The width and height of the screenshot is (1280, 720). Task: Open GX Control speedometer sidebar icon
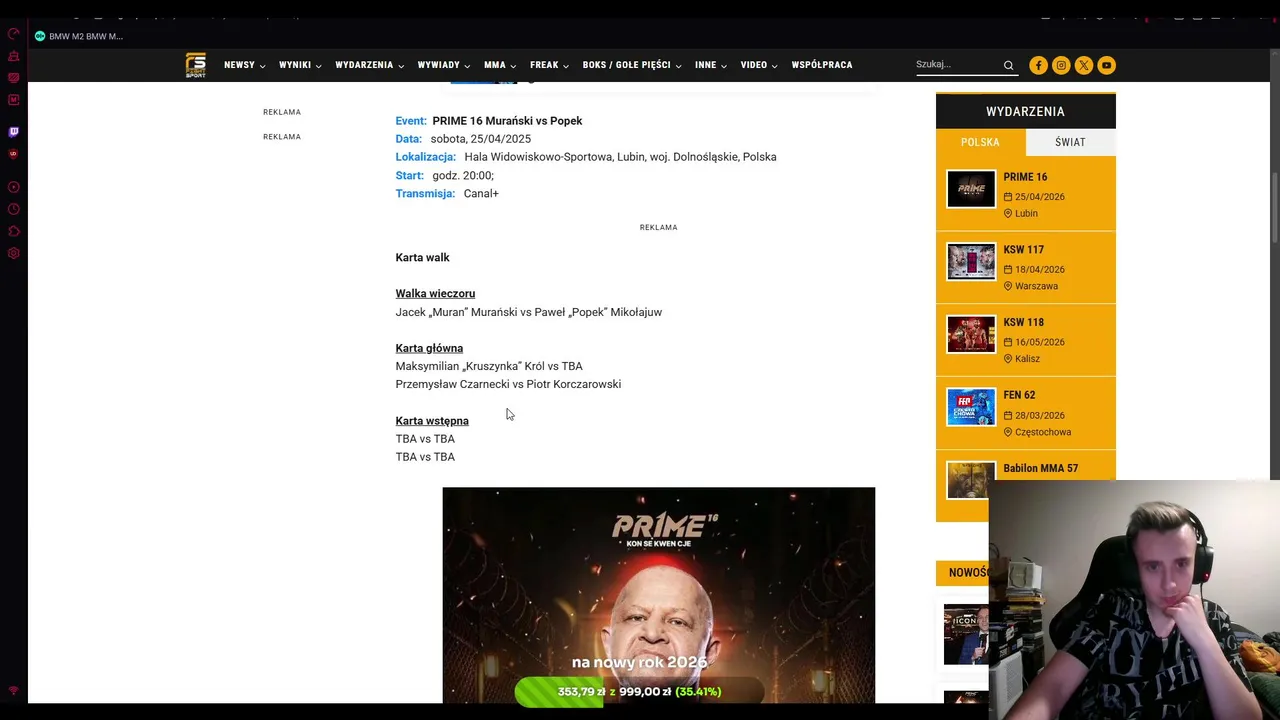coord(14,33)
